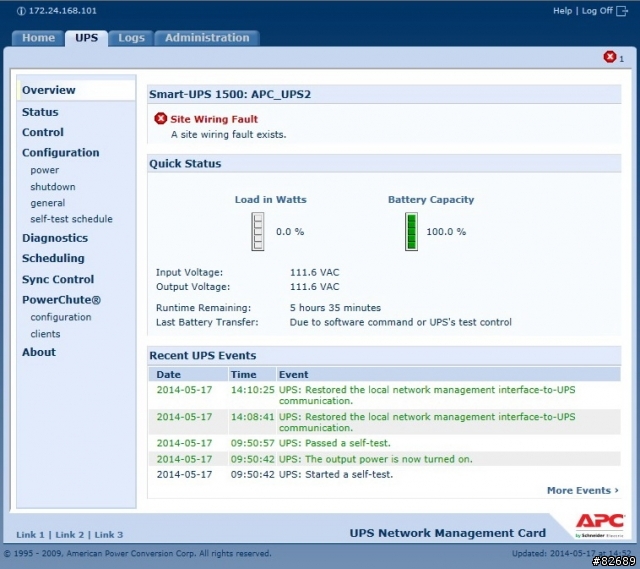Go to Diagnostics
Image resolution: width=640 pixels, height=569 pixels.
55,238
